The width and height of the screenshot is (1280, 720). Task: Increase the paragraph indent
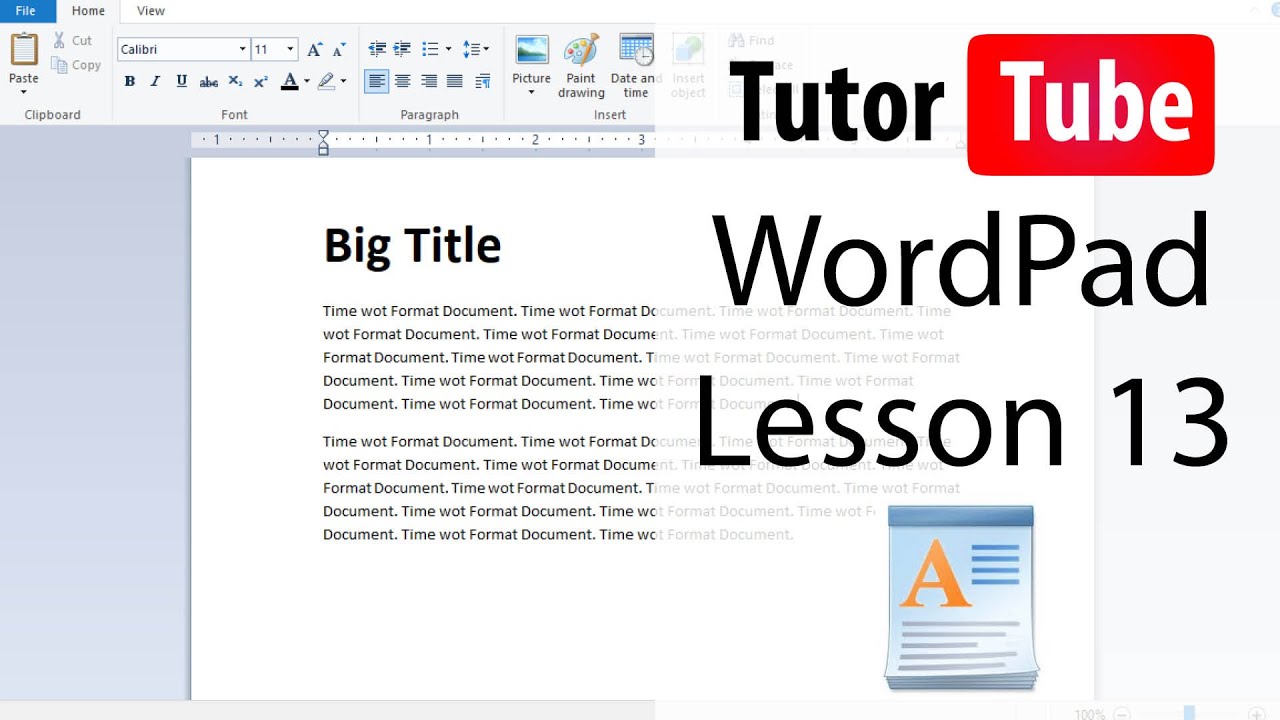(x=402, y=49)
